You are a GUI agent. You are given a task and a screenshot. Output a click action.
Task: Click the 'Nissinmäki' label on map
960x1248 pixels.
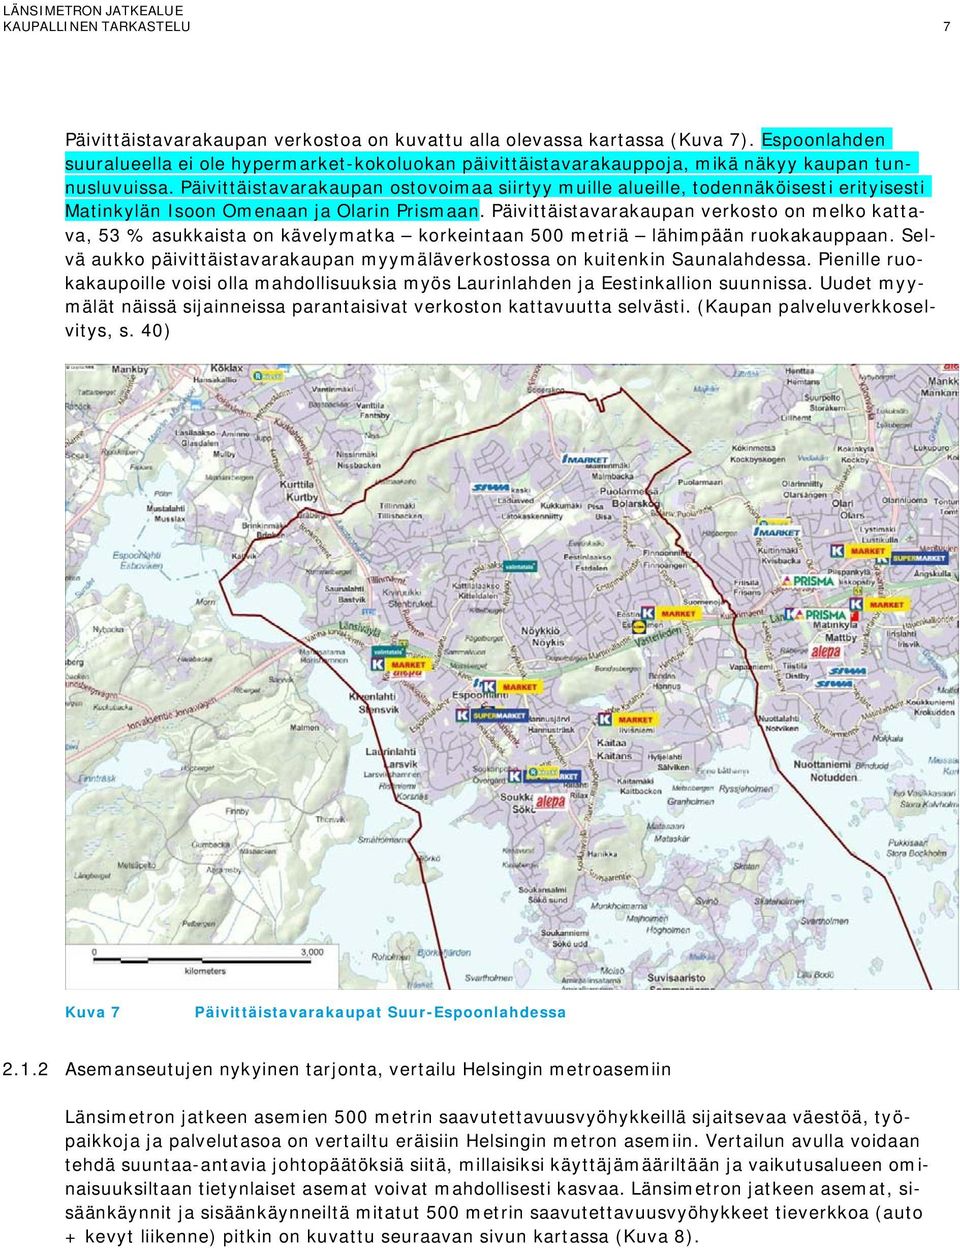point(358,456)
